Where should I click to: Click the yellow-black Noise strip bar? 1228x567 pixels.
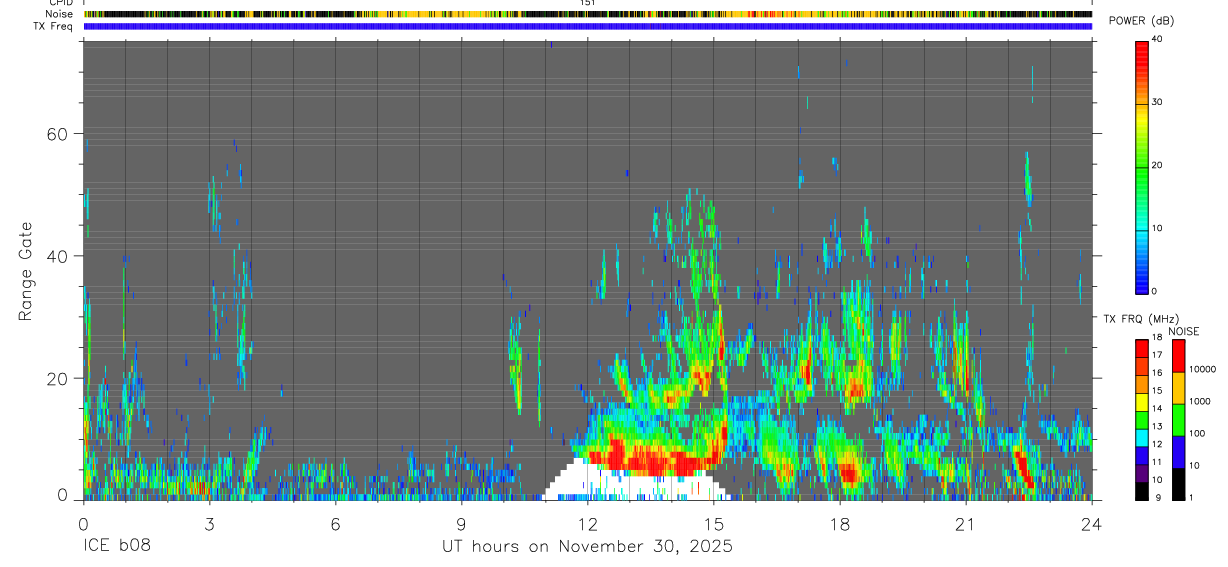[587, 14]
